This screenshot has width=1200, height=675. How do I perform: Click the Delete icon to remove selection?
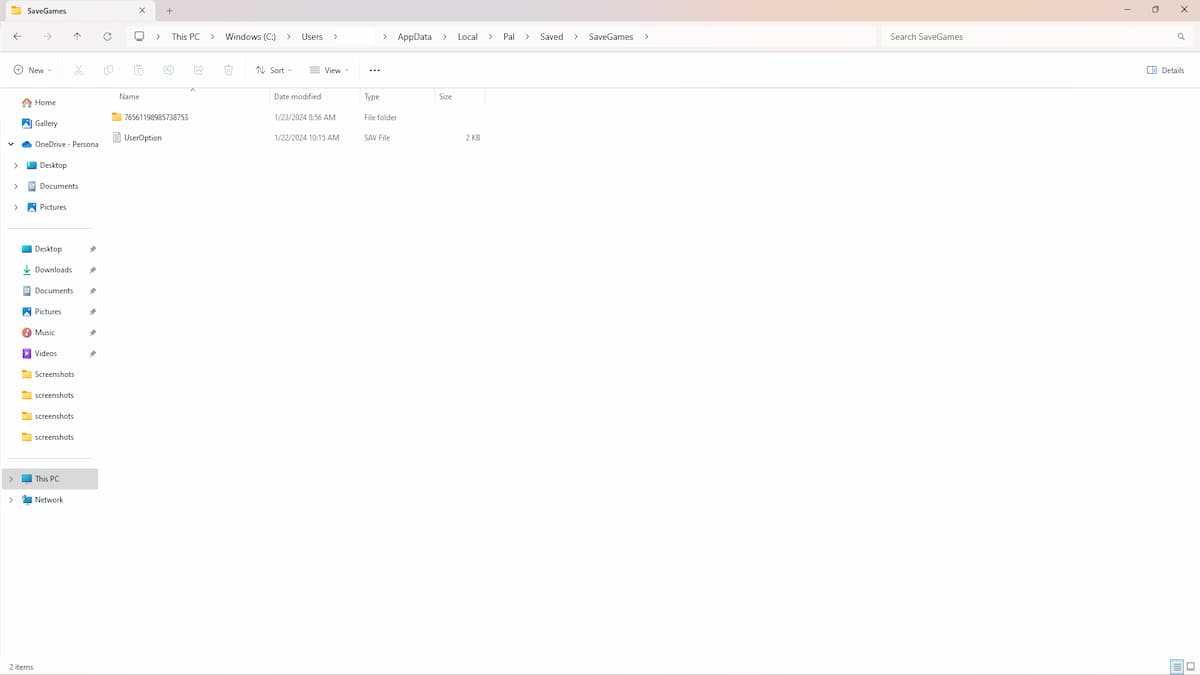[228, 70]
